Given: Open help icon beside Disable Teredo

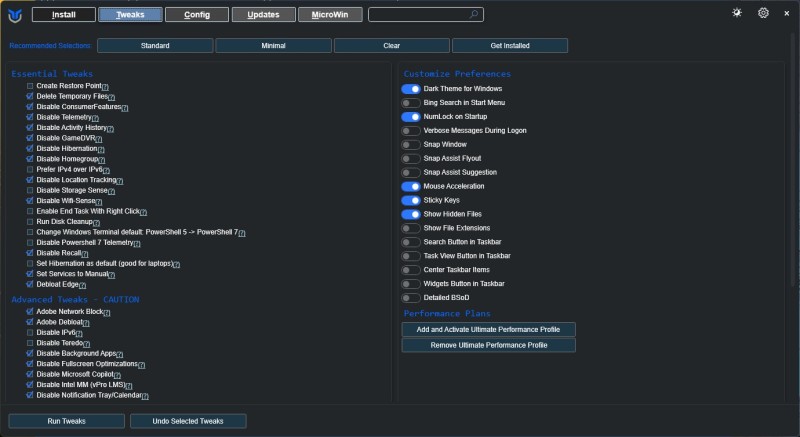Looking at the screenshot, I should 86,344.
